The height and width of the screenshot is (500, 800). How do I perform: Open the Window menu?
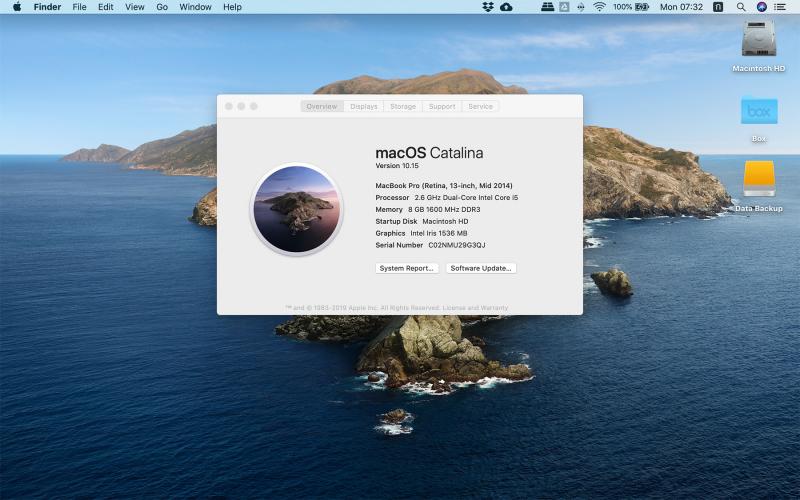[x=195, y=7]
